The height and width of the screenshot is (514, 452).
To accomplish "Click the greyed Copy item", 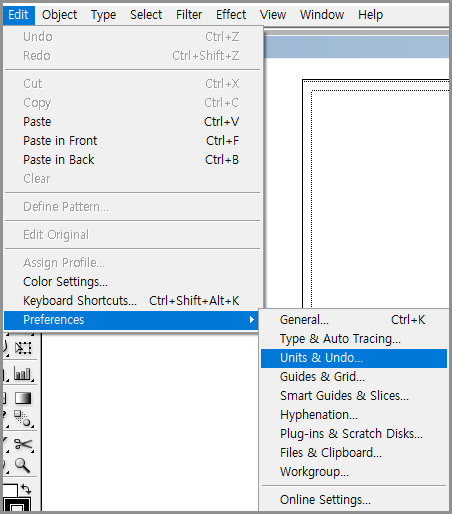I will (131, 103).
